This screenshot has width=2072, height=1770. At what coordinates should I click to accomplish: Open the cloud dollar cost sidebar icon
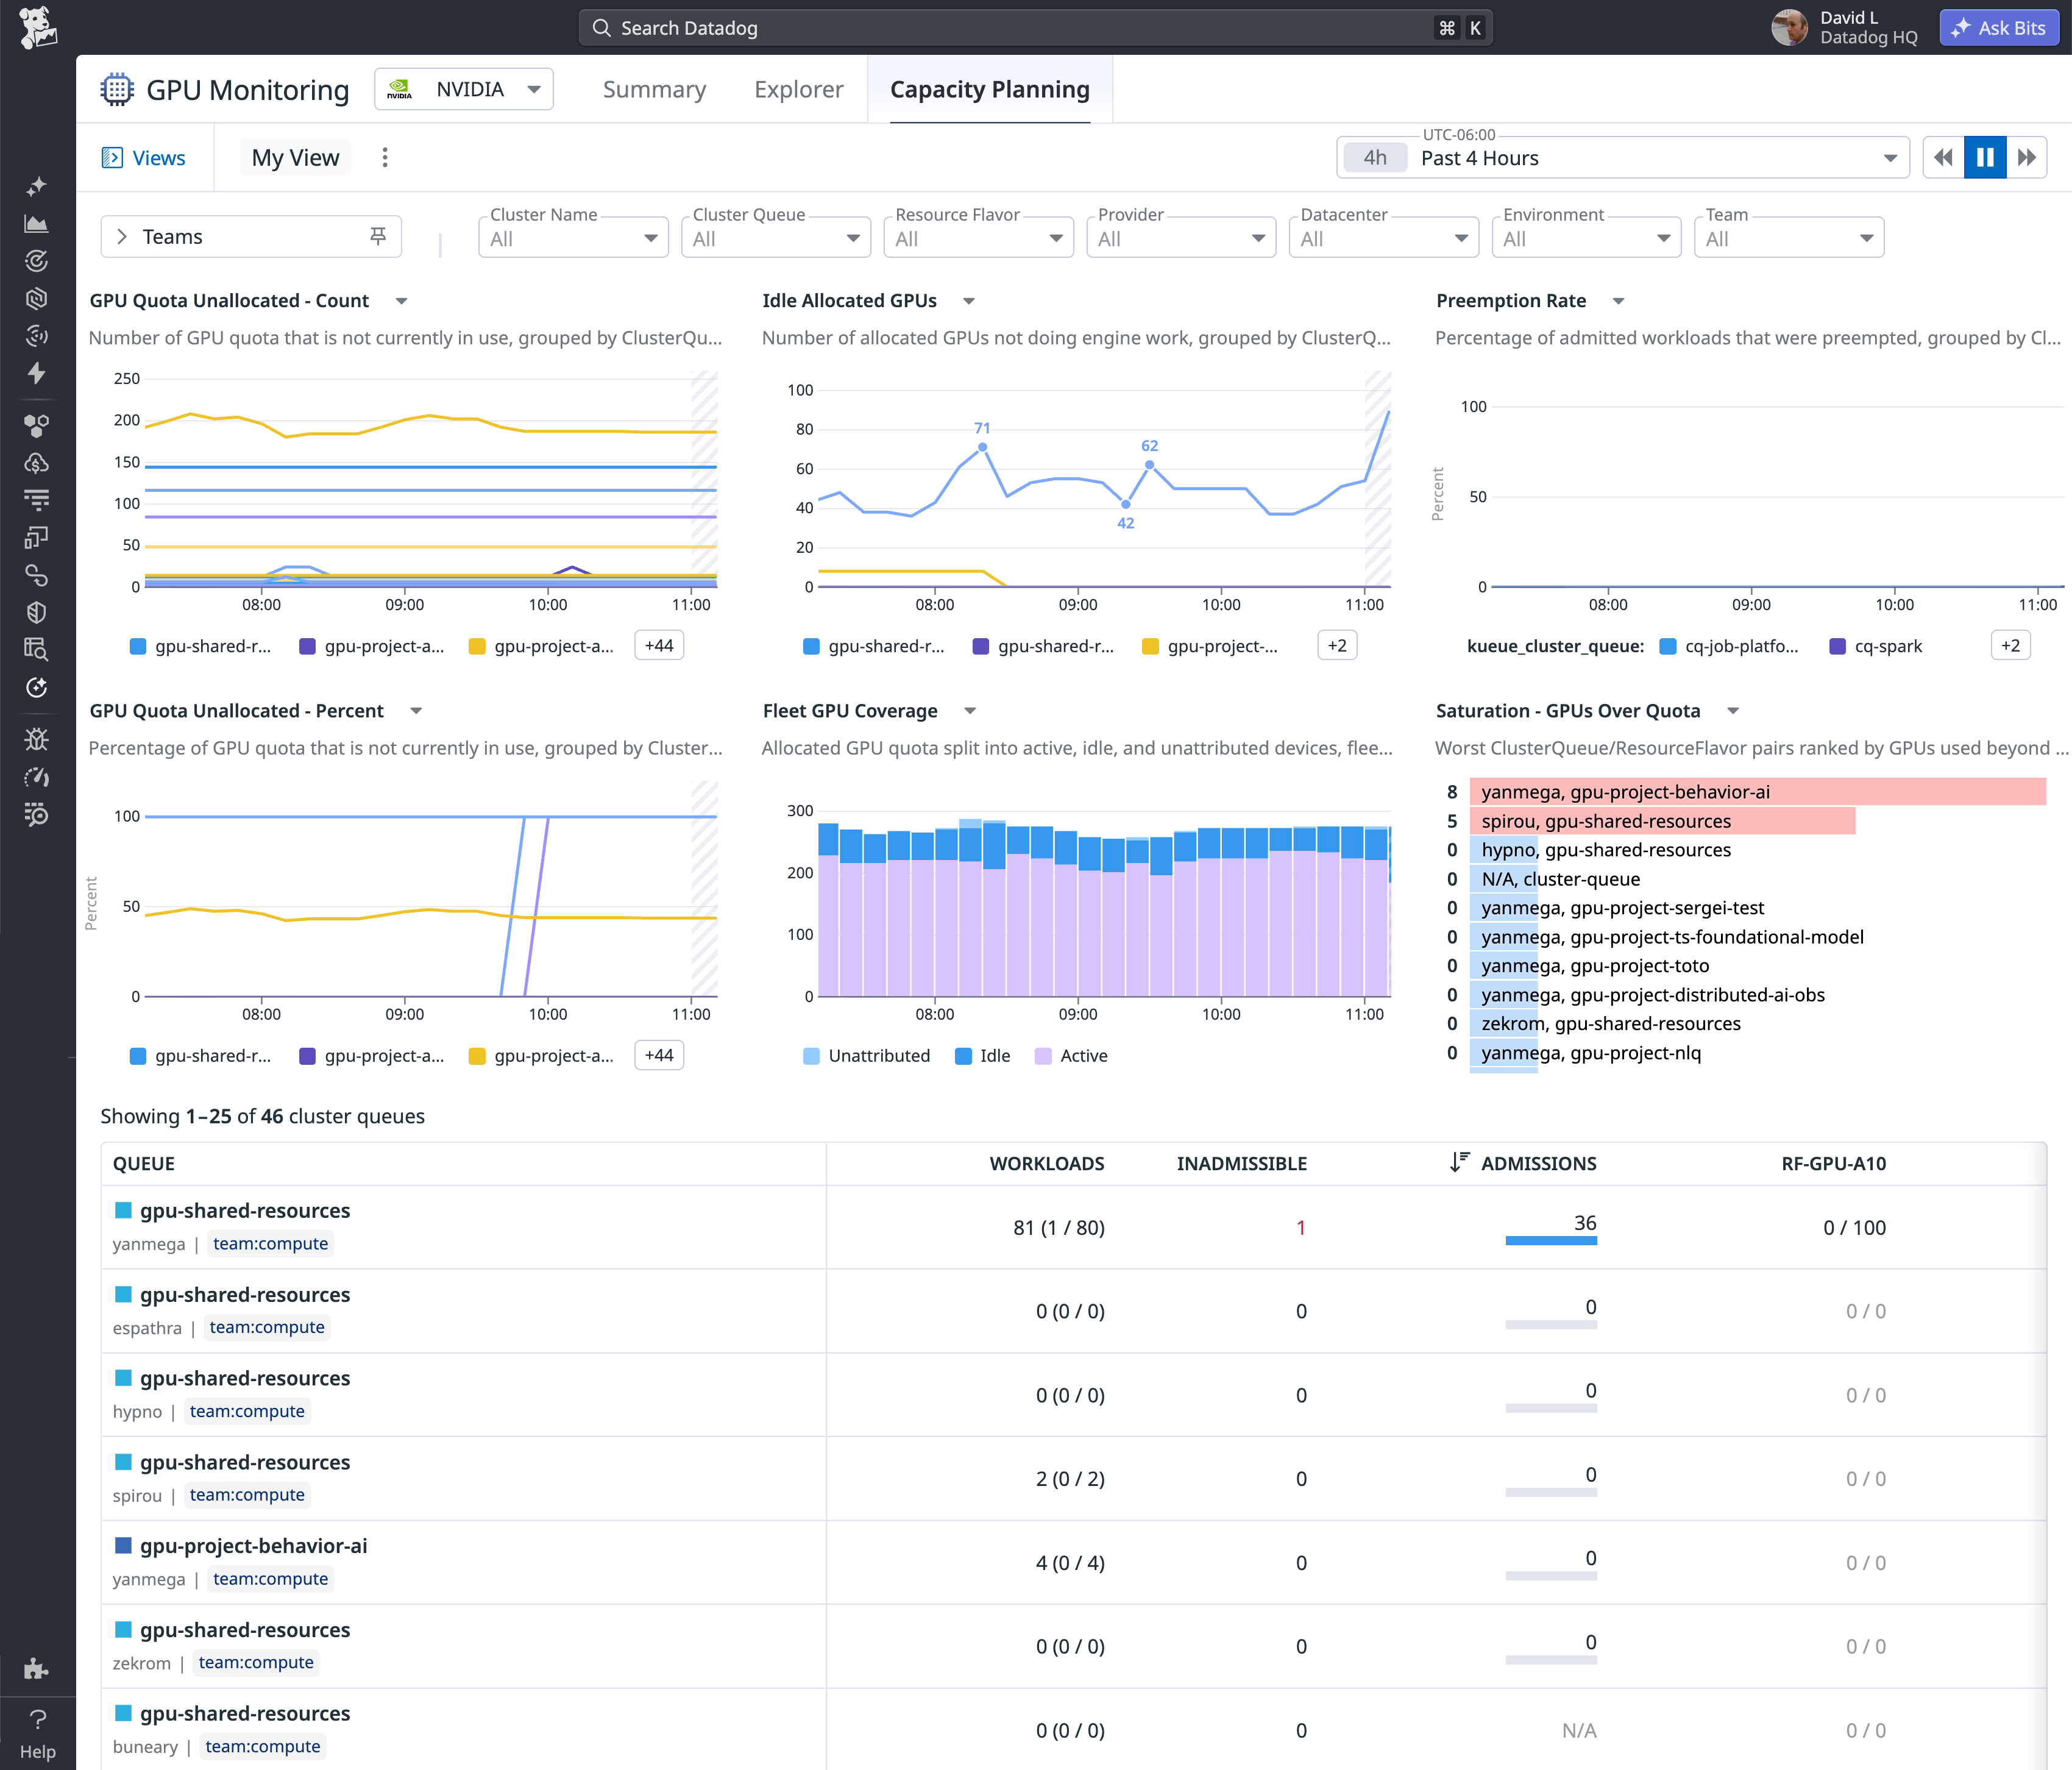click(37, 463)
